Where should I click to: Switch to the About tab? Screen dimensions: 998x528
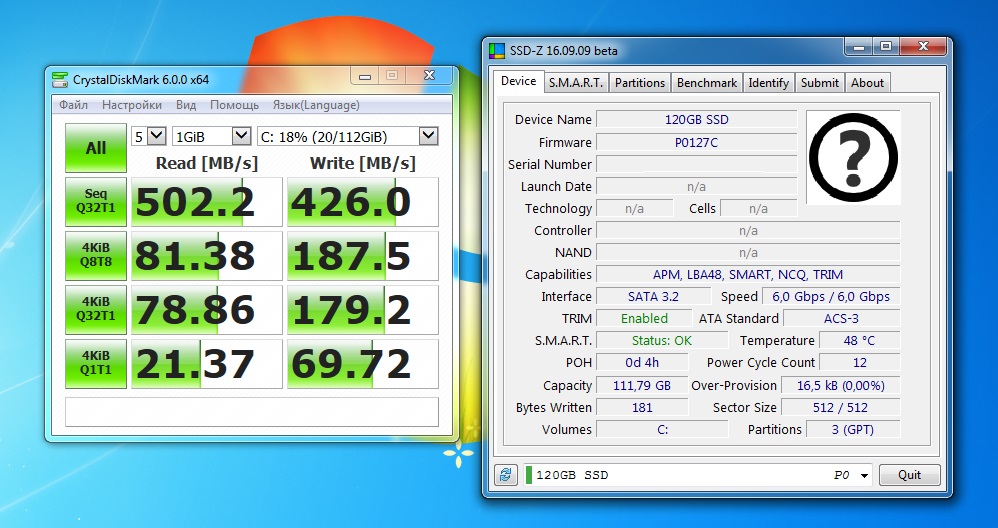(x=868, y=83)
